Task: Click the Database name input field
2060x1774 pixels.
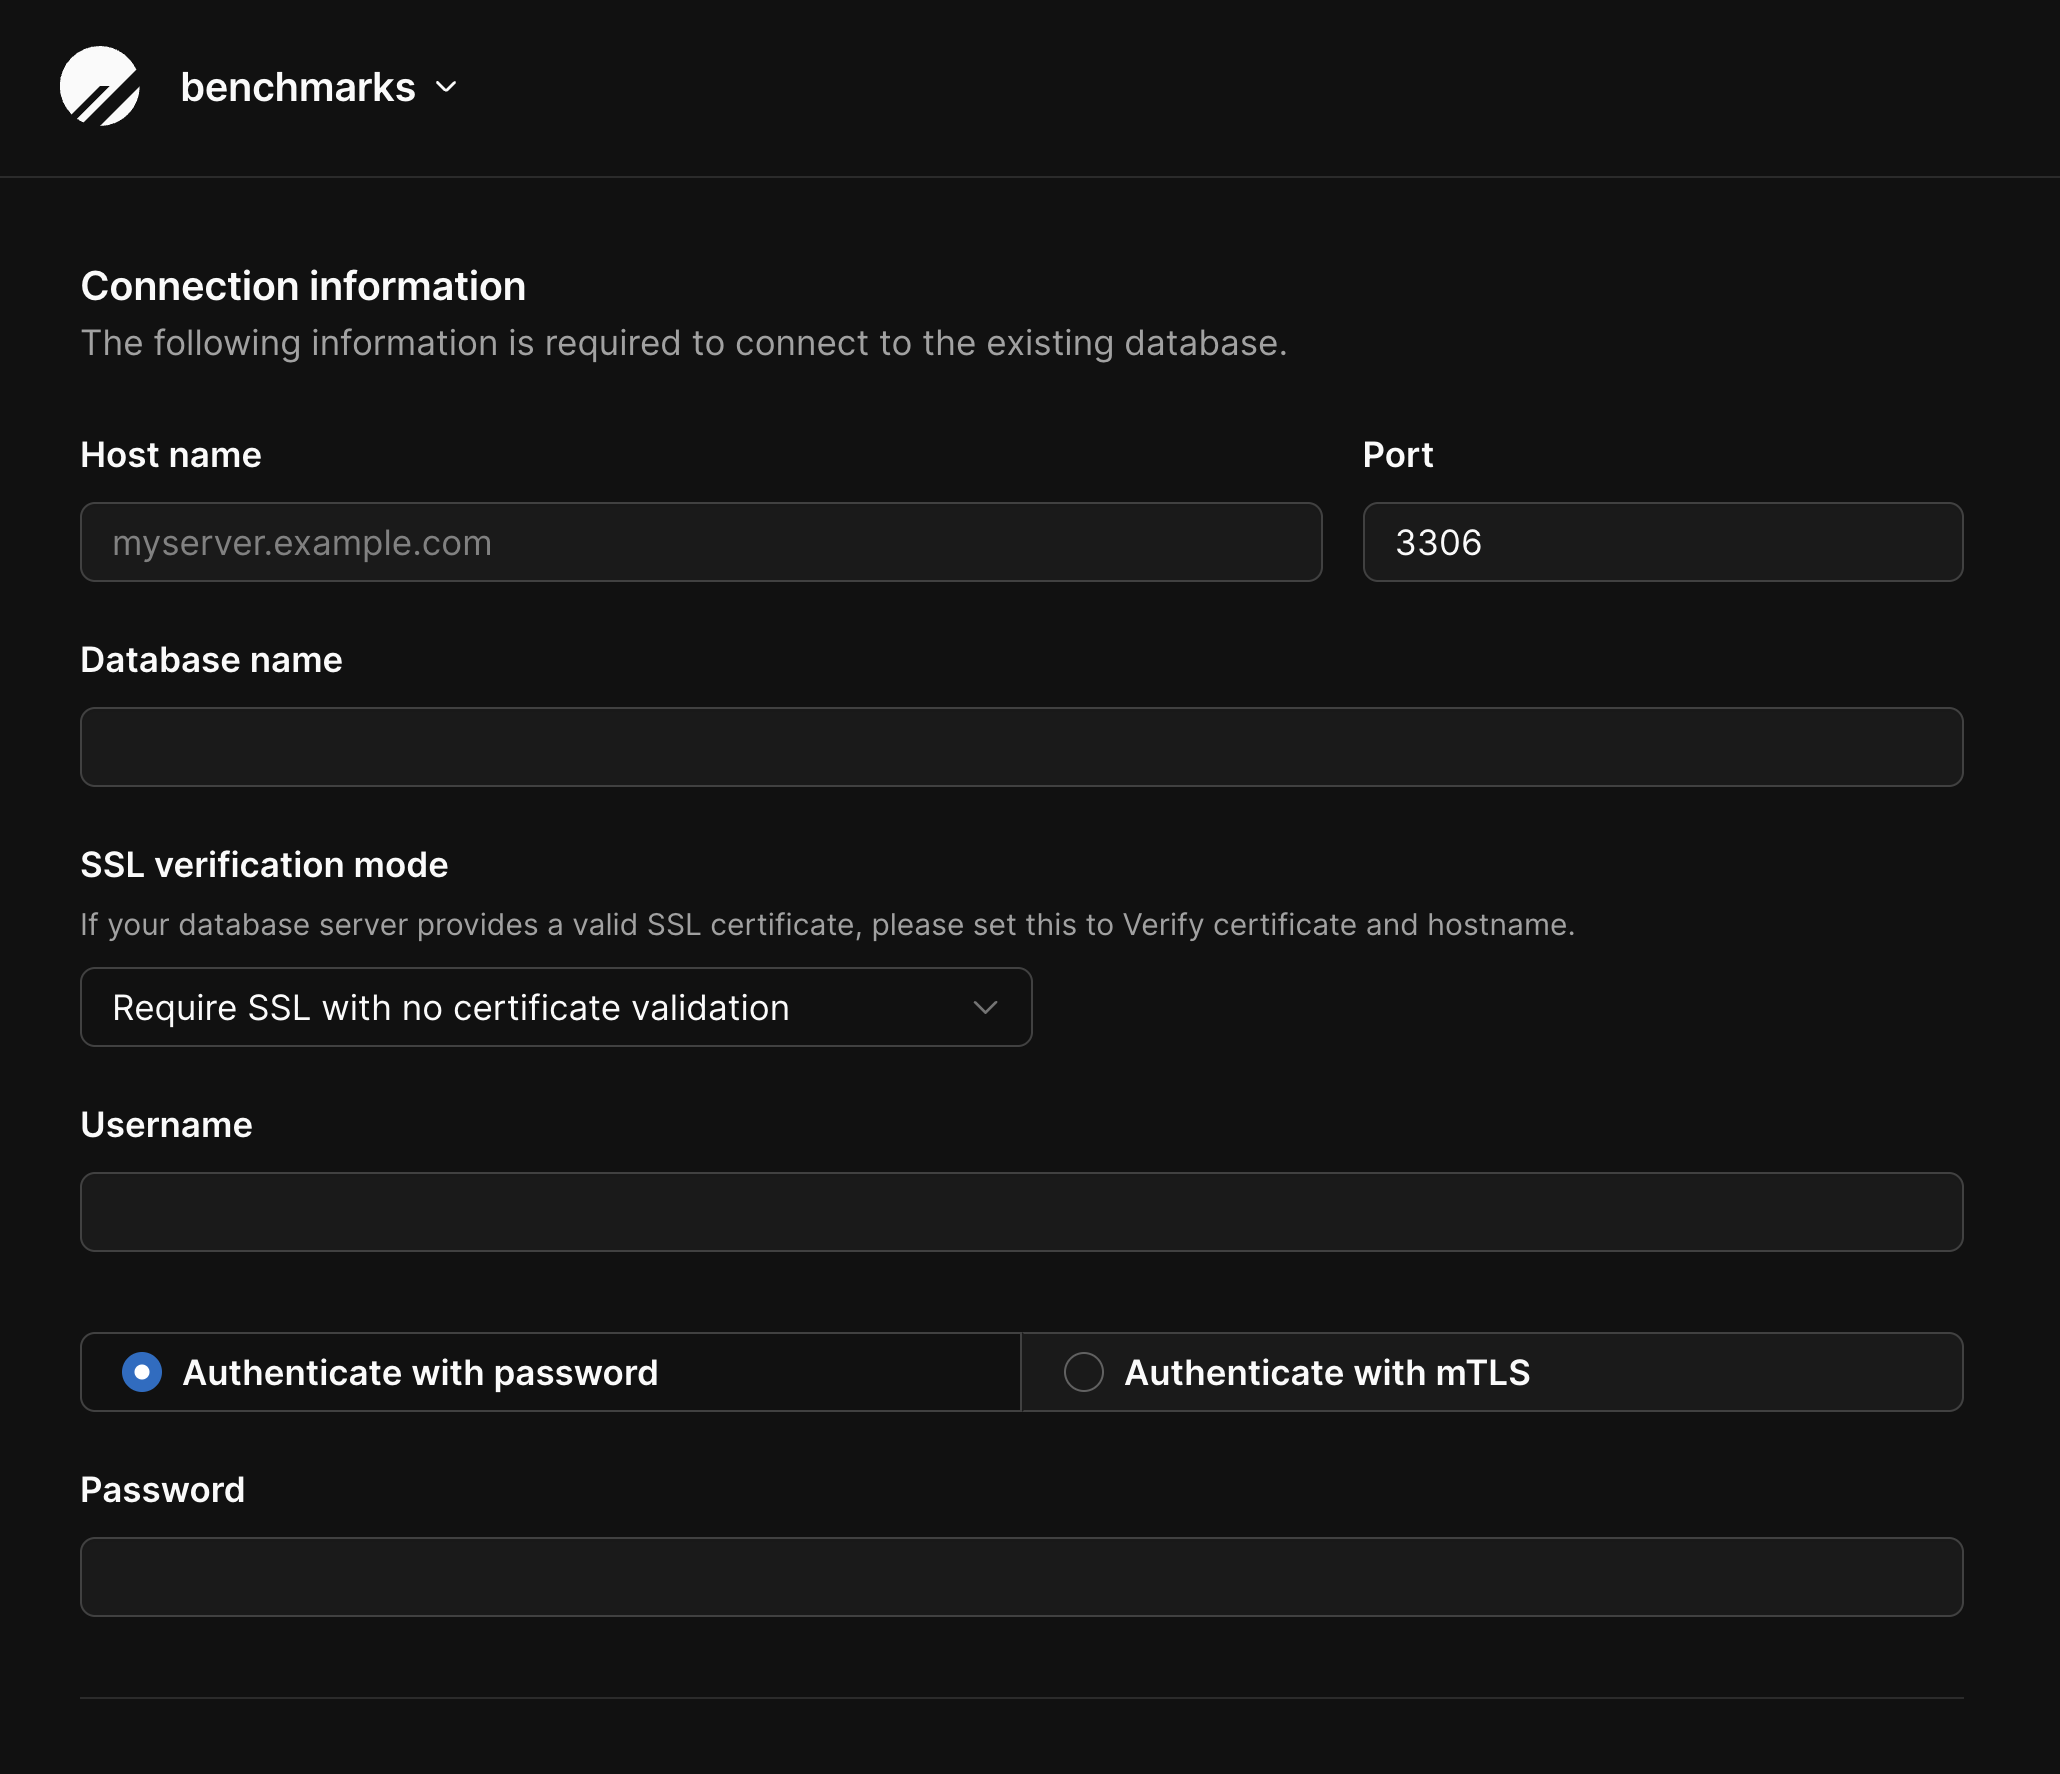Action: pos(1020,746)
